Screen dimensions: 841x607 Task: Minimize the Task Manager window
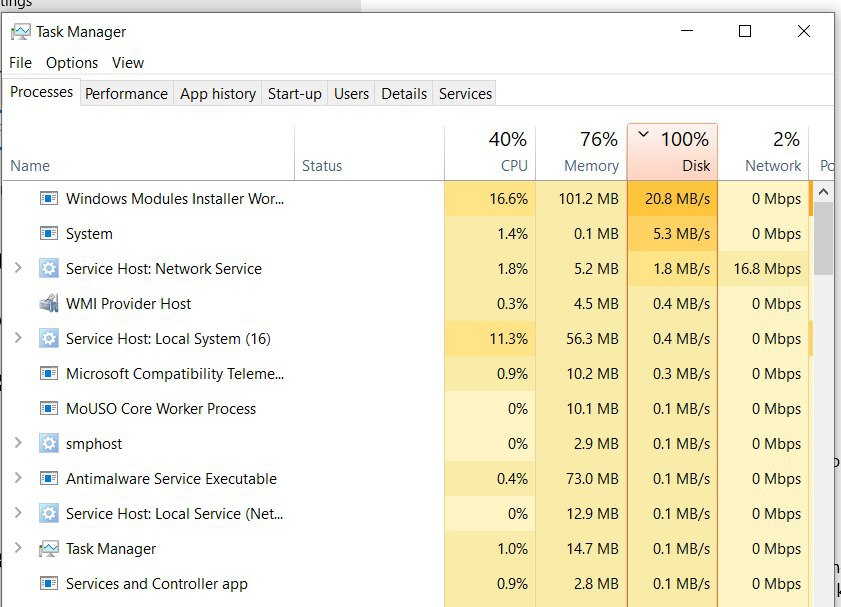point(687,31)
